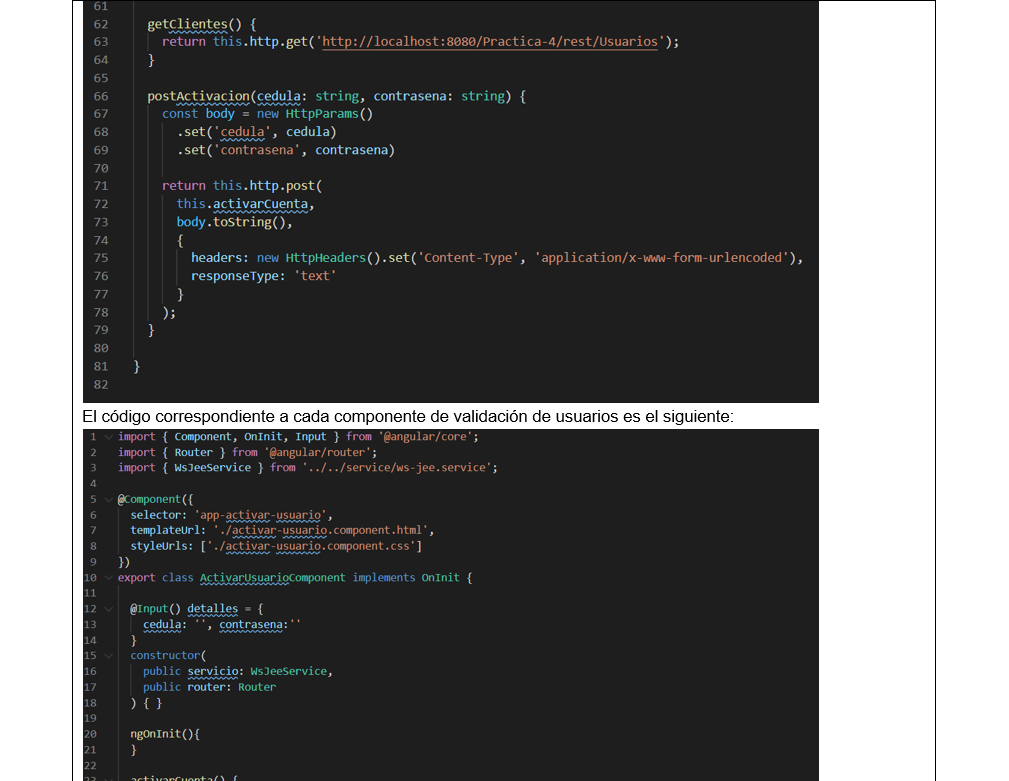Click the underlined cedula parameter
This screenshot has width=1009, height=781.
276,95
